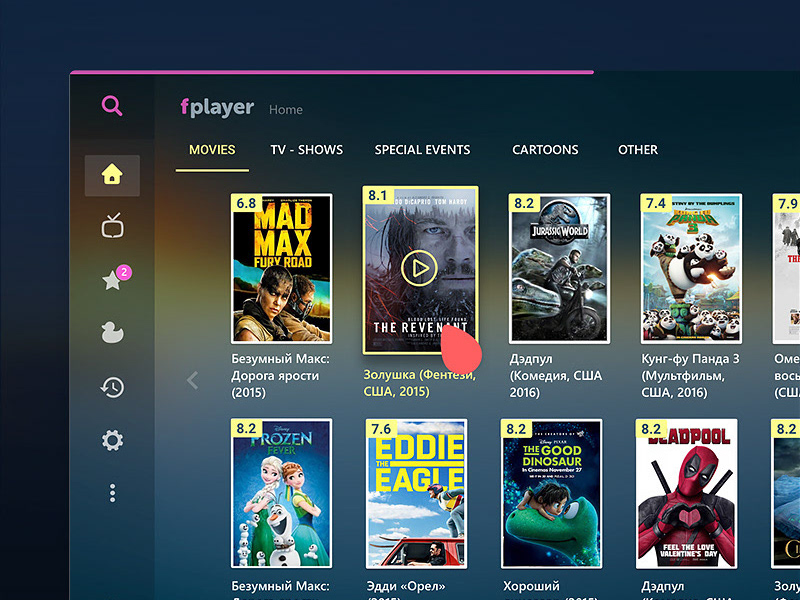Click the pink progress bar at top
This screenshot has width=800, height=600.
pos(332,72)
